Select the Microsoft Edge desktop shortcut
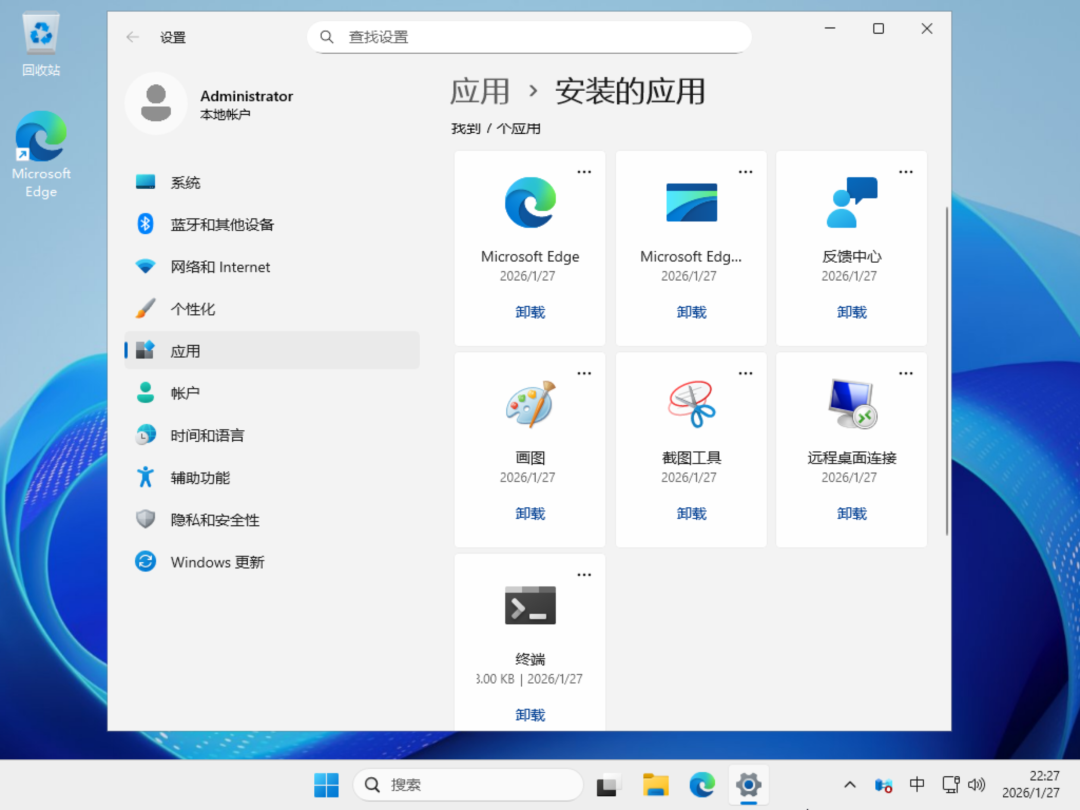Screen dimensions: 1080x810 point(41,155)
